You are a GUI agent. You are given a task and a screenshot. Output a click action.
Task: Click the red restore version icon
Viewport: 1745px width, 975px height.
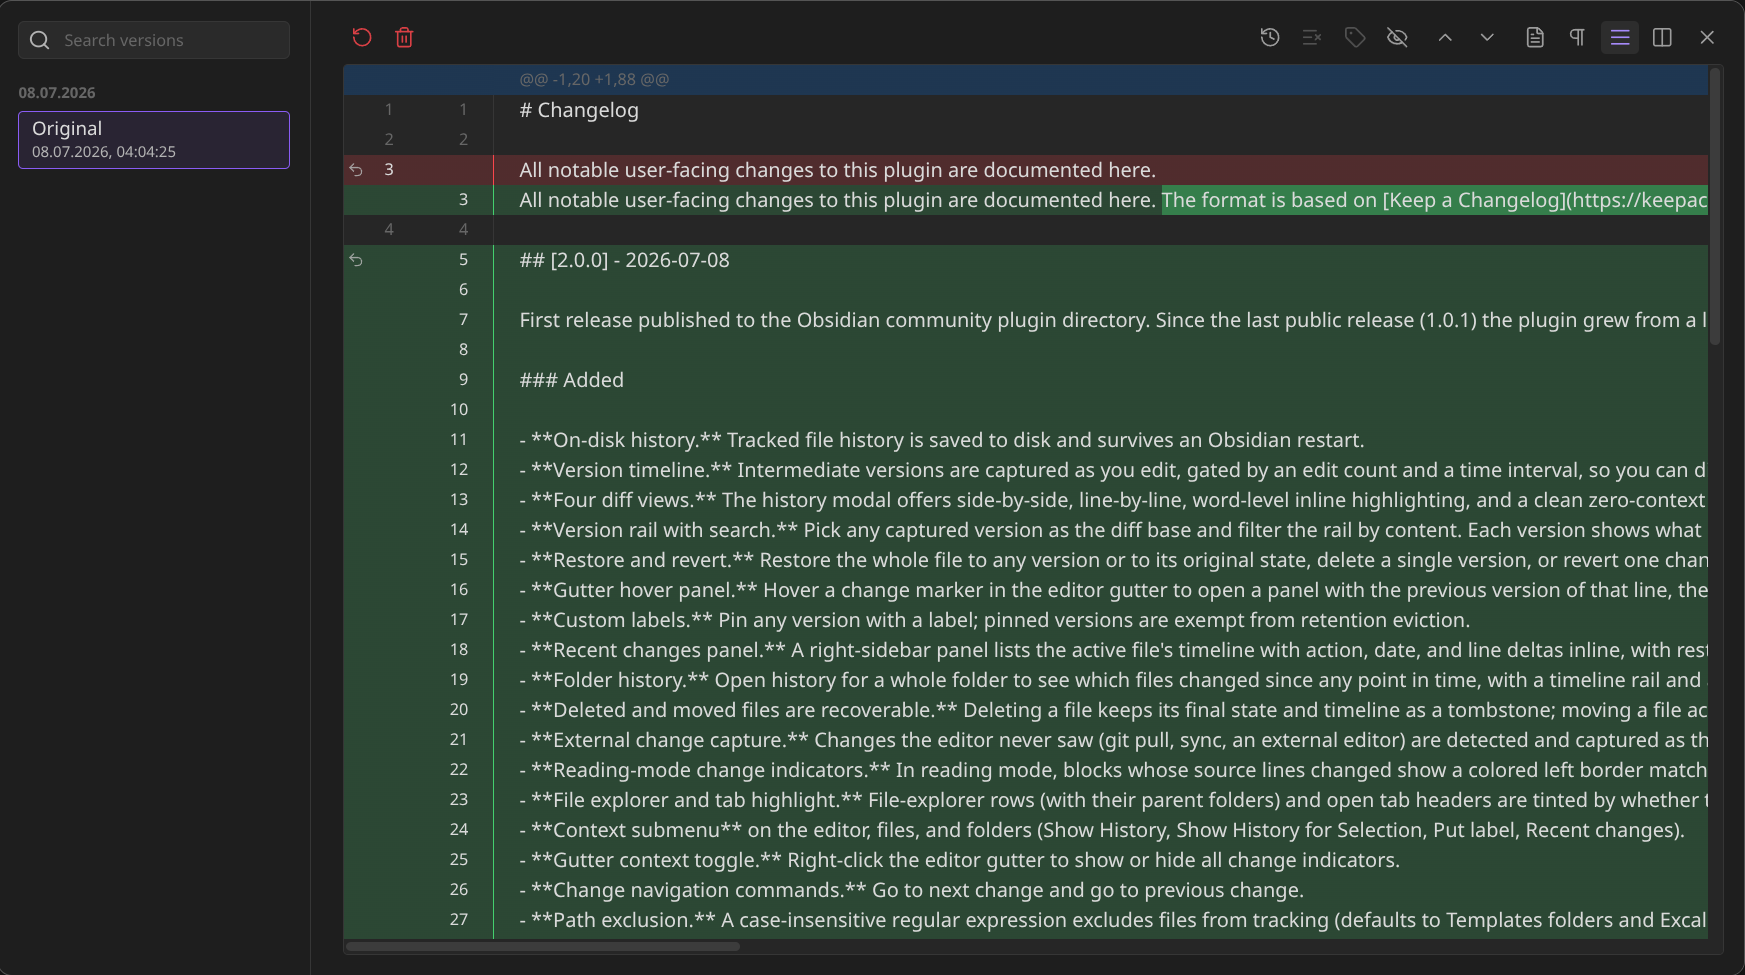coord(362,38)
